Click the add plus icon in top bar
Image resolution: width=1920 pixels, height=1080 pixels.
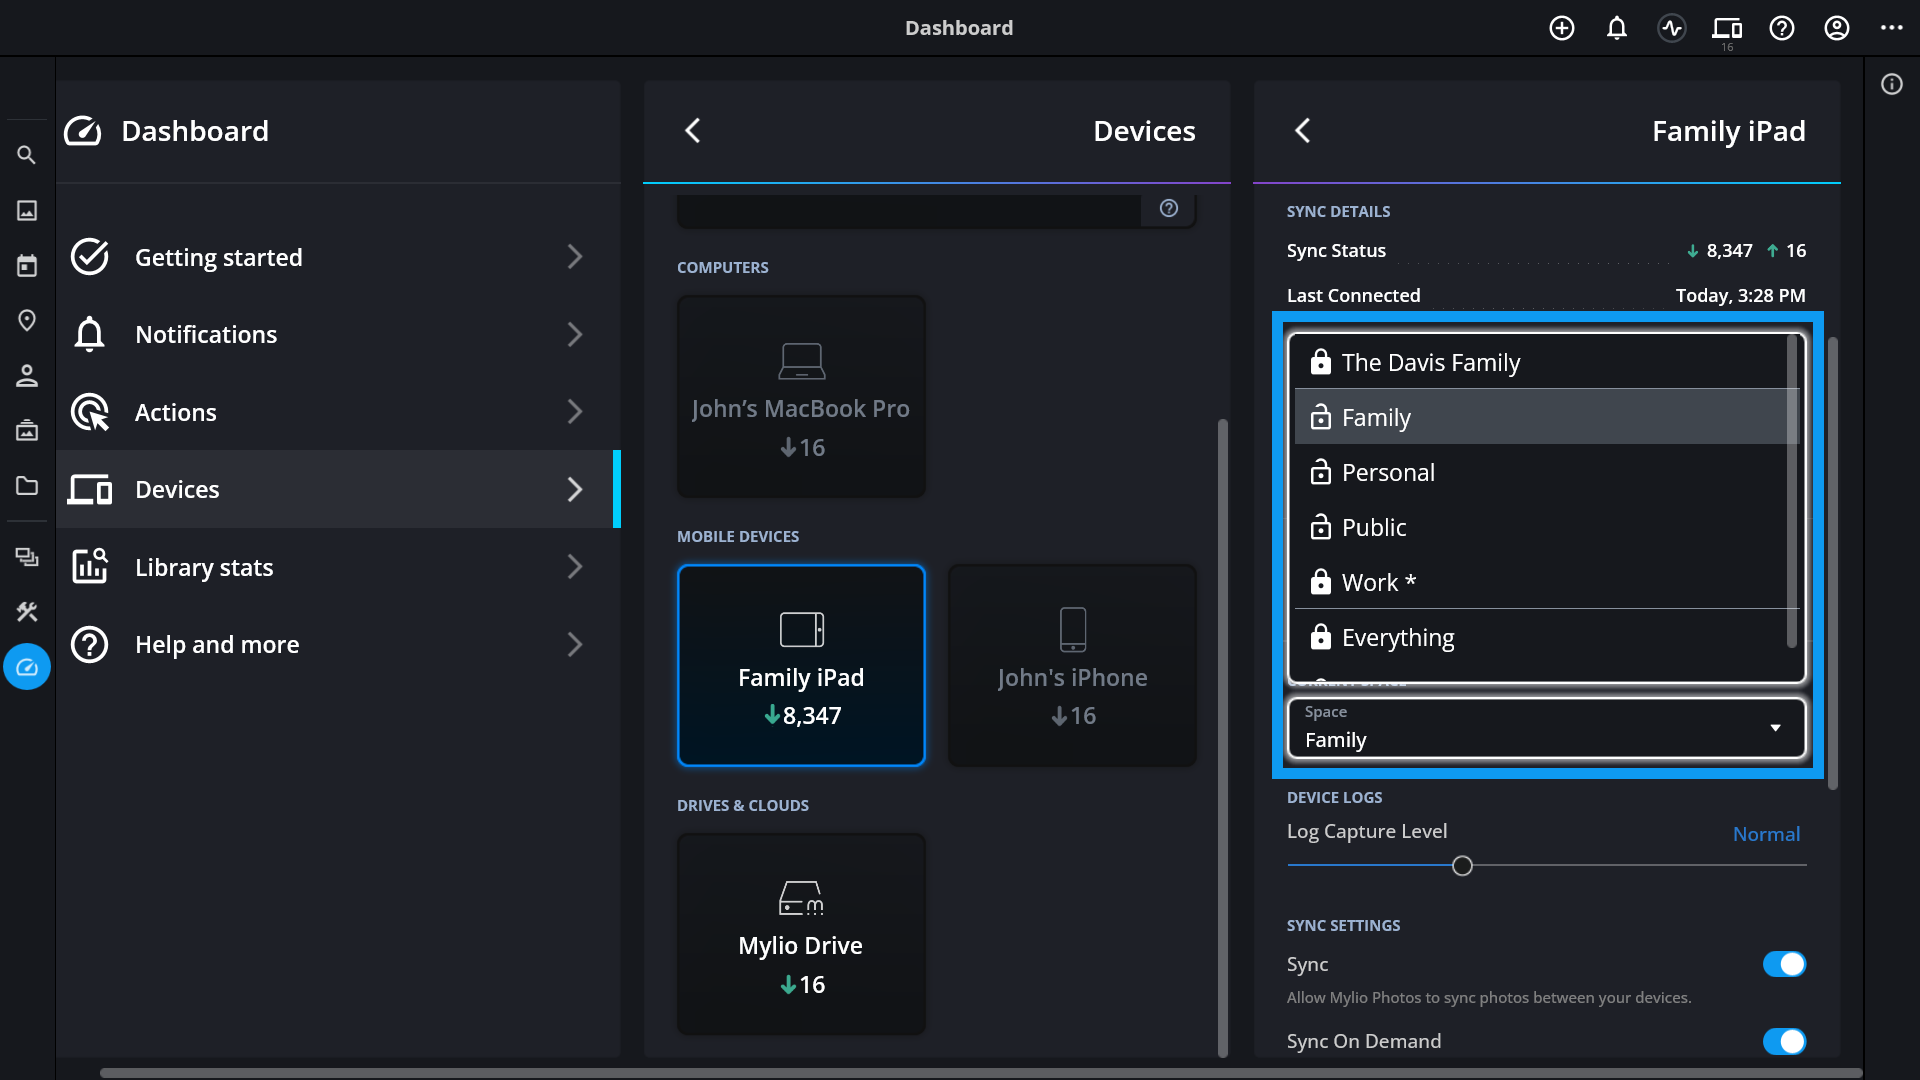point(1562,28)
